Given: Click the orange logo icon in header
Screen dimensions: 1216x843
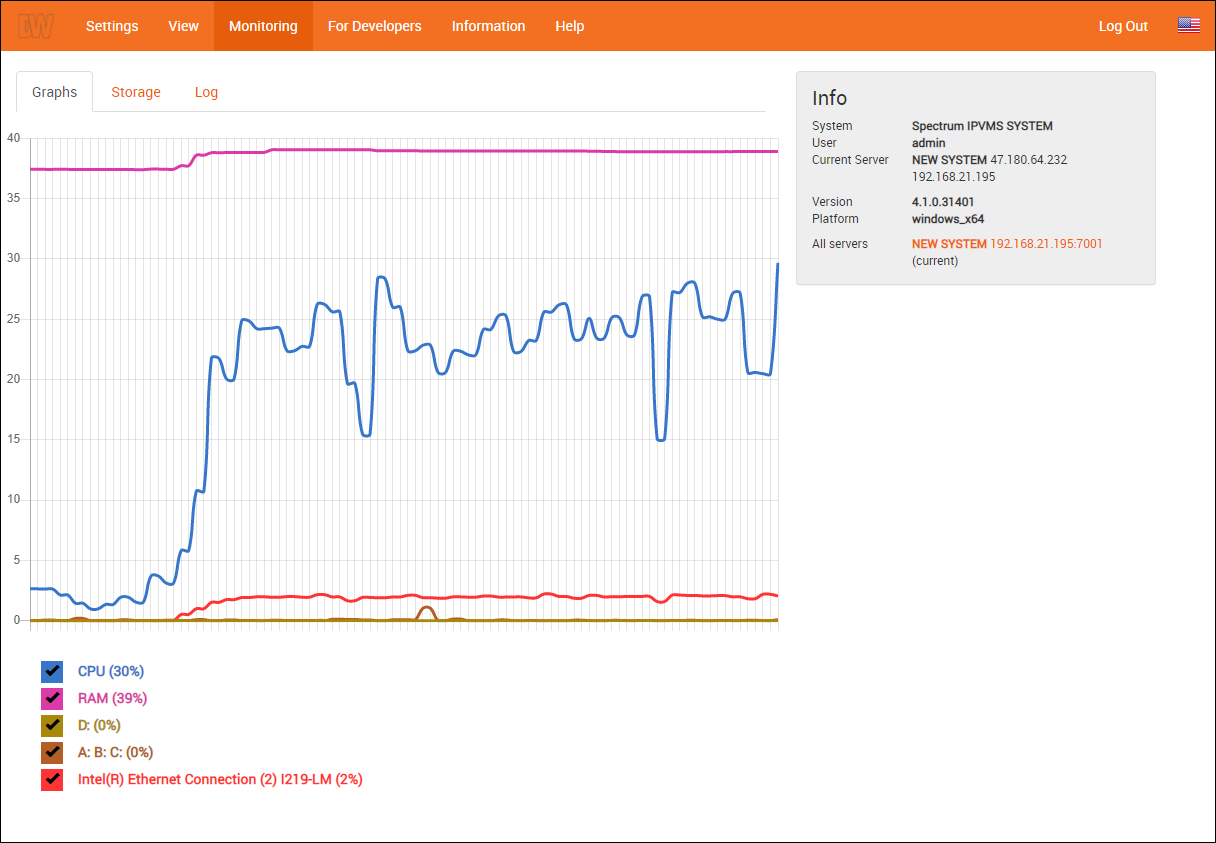Looking at the screenshot, I should click(x=36, y=26).
